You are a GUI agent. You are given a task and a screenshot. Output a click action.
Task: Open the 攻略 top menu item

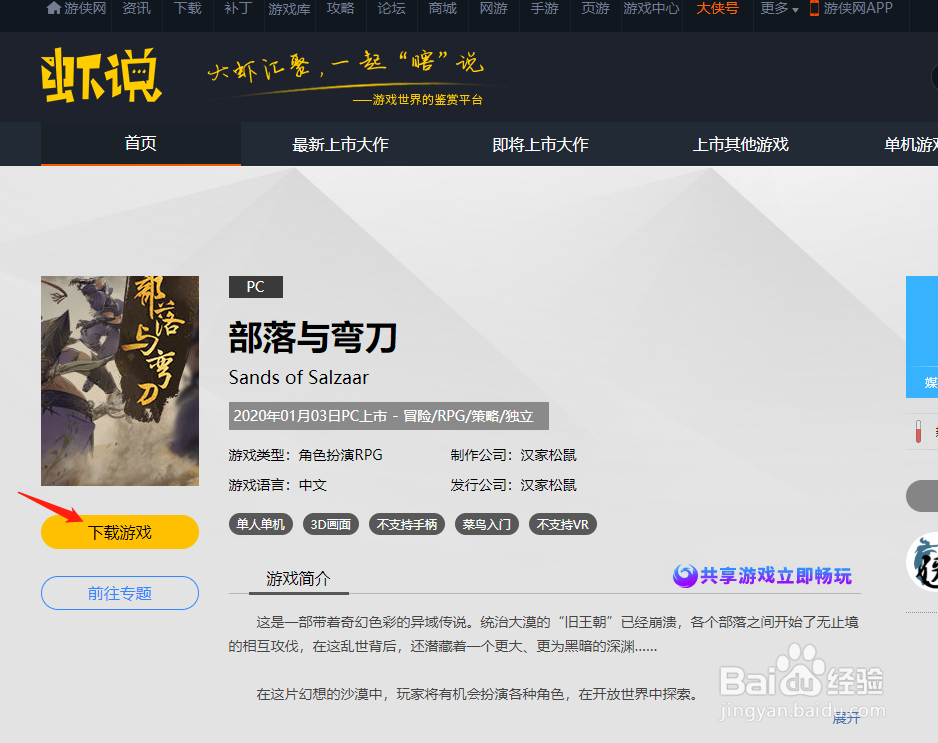pos(340,8)
